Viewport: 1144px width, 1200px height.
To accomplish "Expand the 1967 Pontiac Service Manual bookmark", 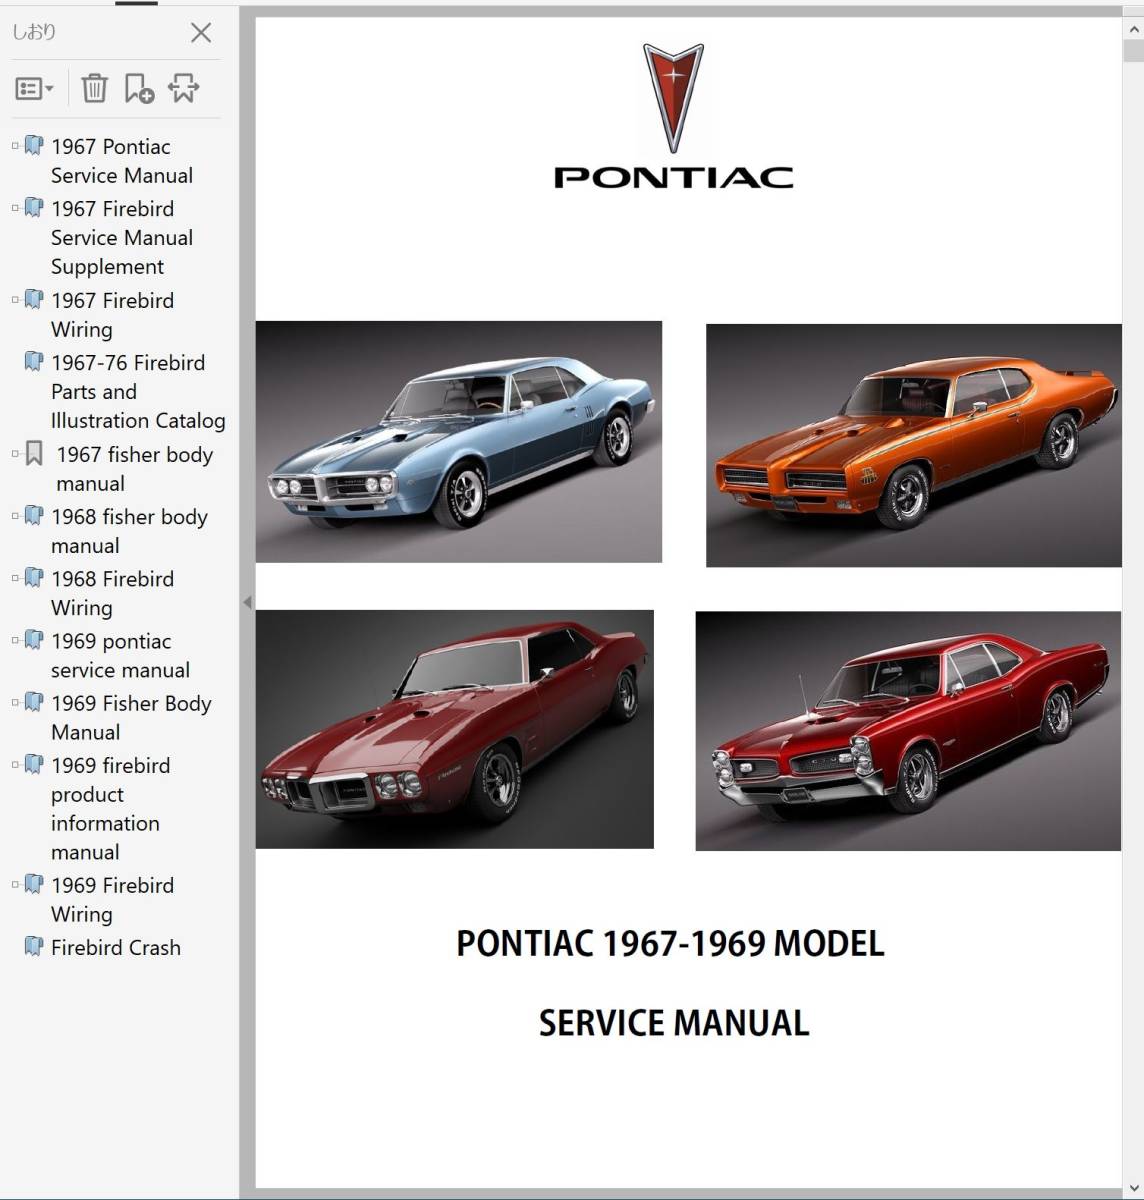I will (x=15, y=146).
